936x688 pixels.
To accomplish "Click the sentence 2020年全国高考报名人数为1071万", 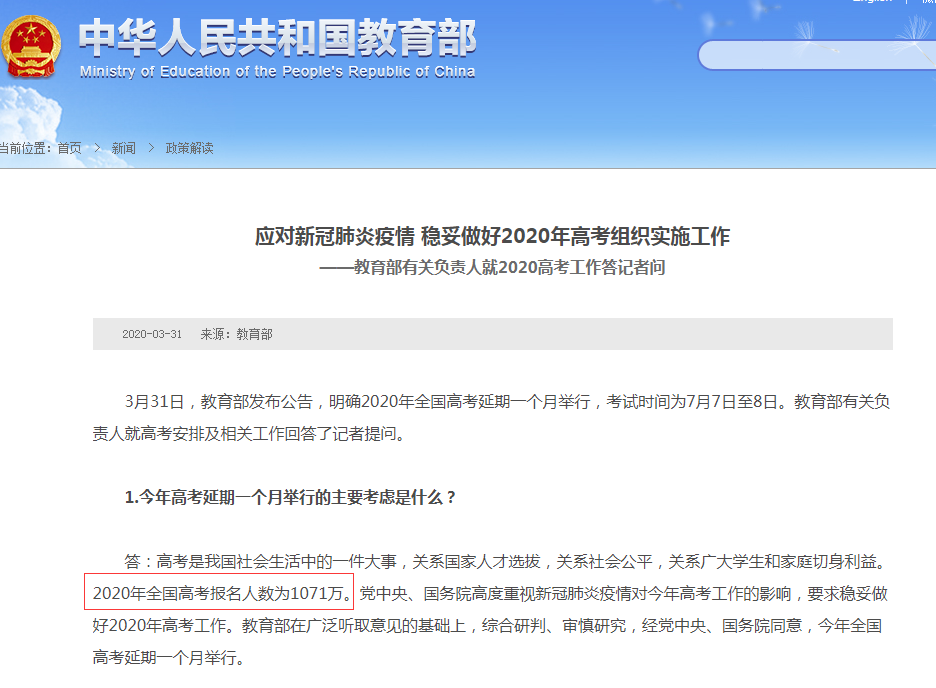I will coord(219,593).
